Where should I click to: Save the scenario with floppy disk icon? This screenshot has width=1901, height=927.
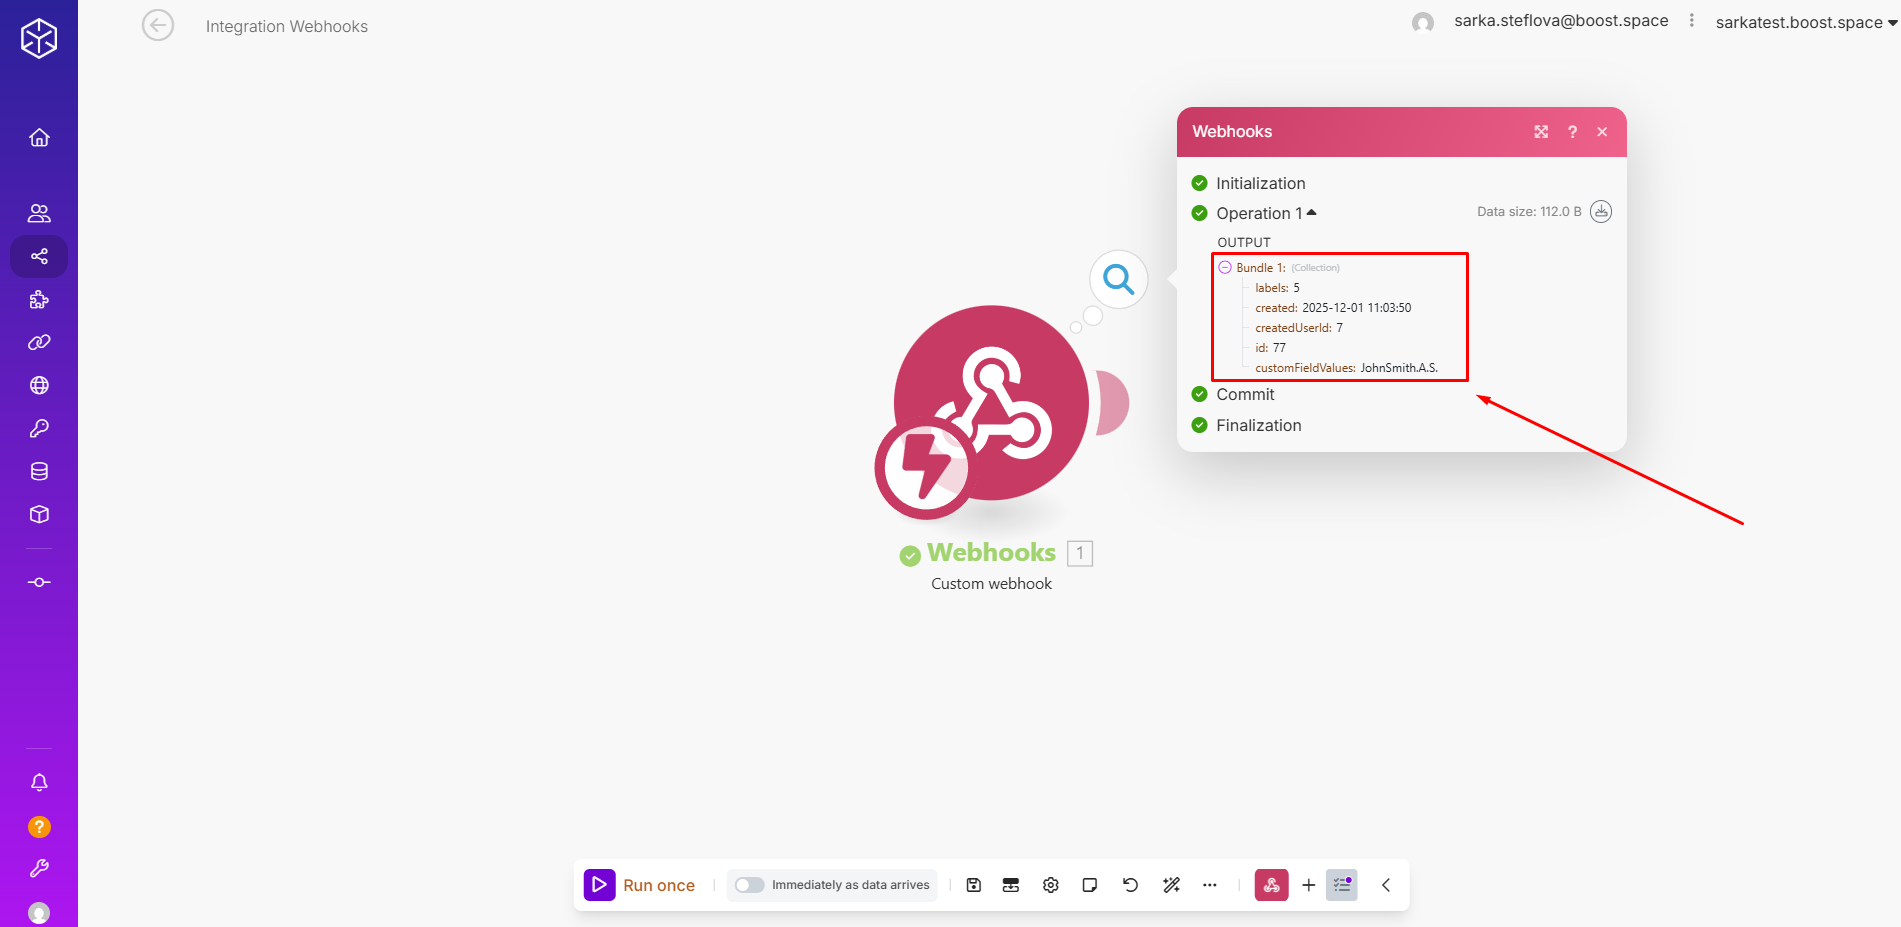[974, 885]
